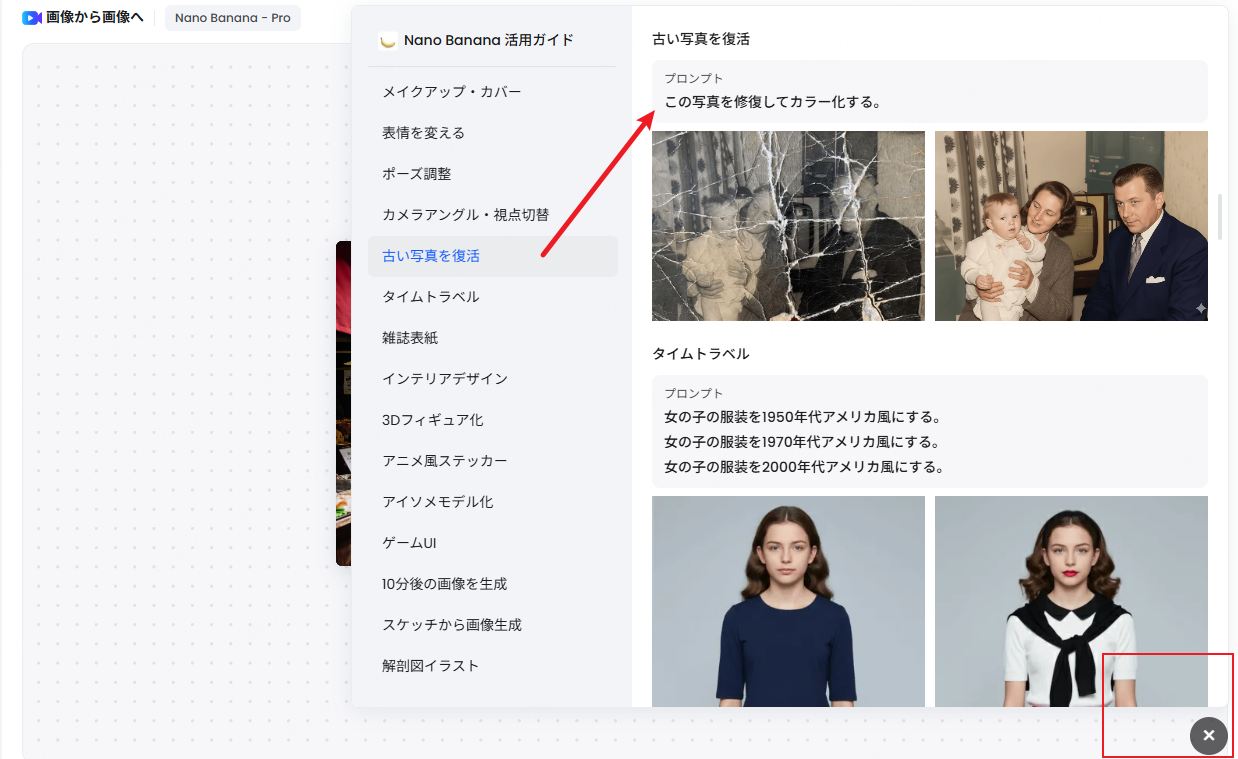Click the damaged old photo example thumbnail
Viewport: 1238px width, 759px height.
(788, 224)
